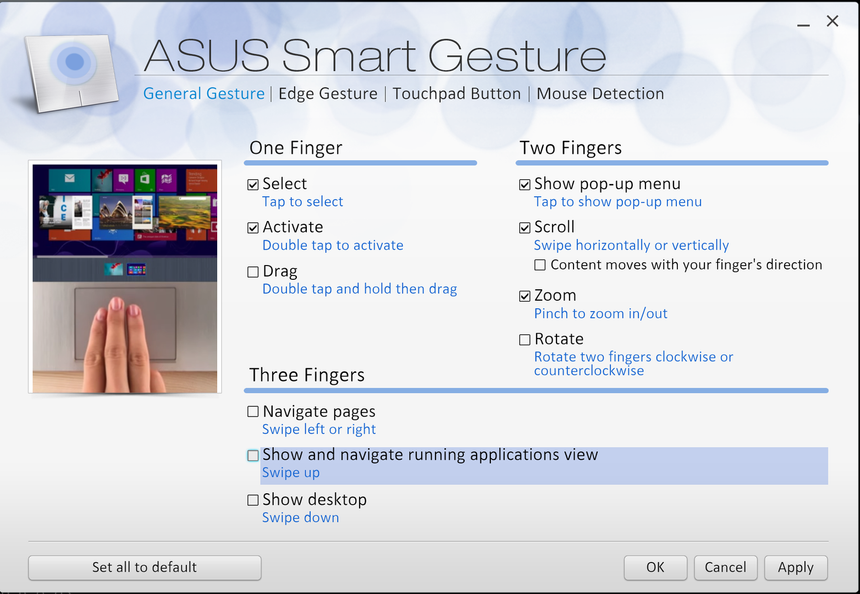
Task: Check show and navigate running applications view
Action: pyautogui.click(x=252, y=455)
